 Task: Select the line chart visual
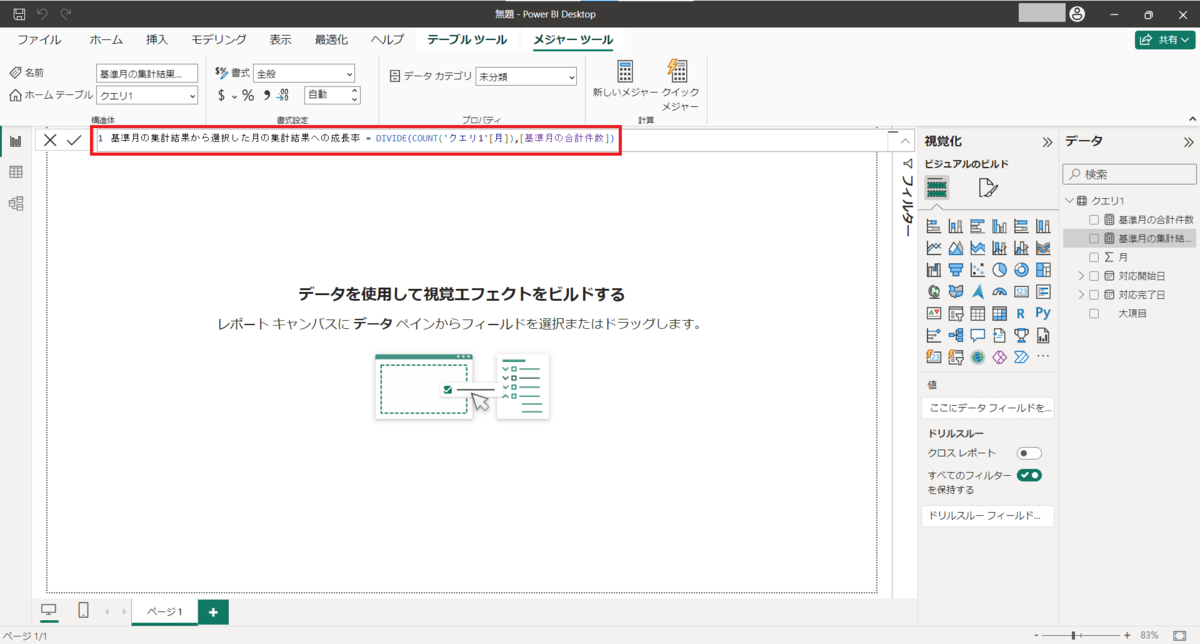click(934, 248)
